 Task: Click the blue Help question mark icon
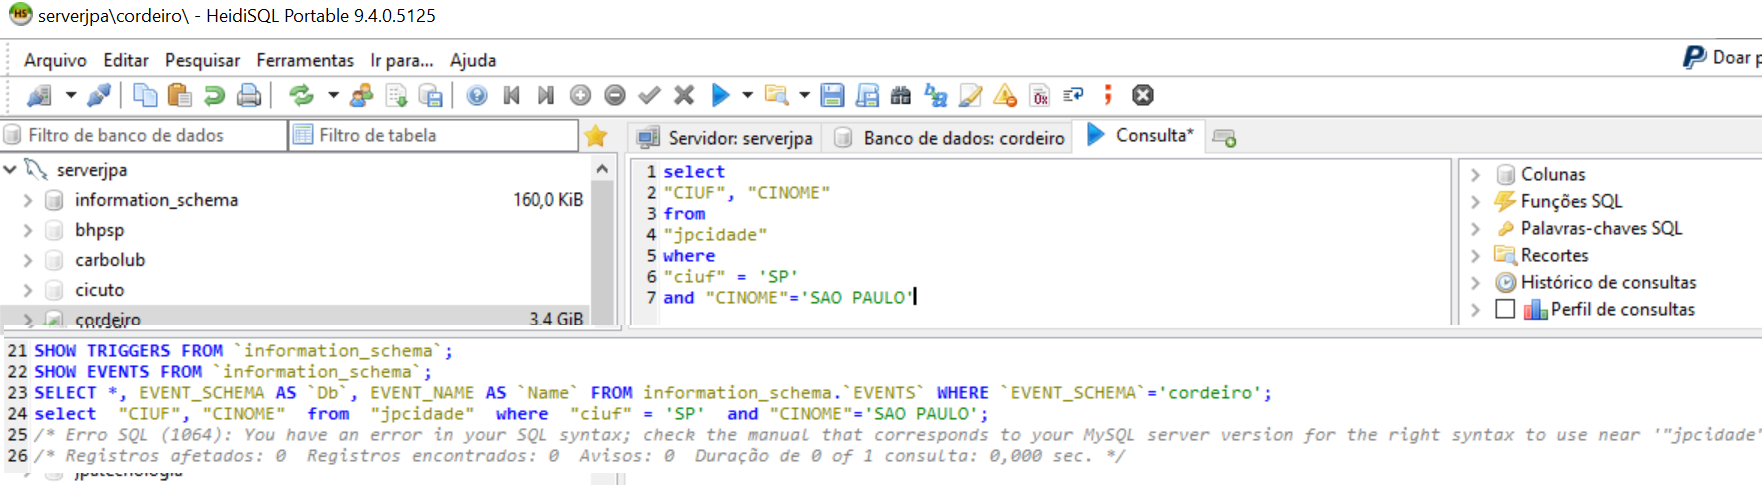pos(477,95)
